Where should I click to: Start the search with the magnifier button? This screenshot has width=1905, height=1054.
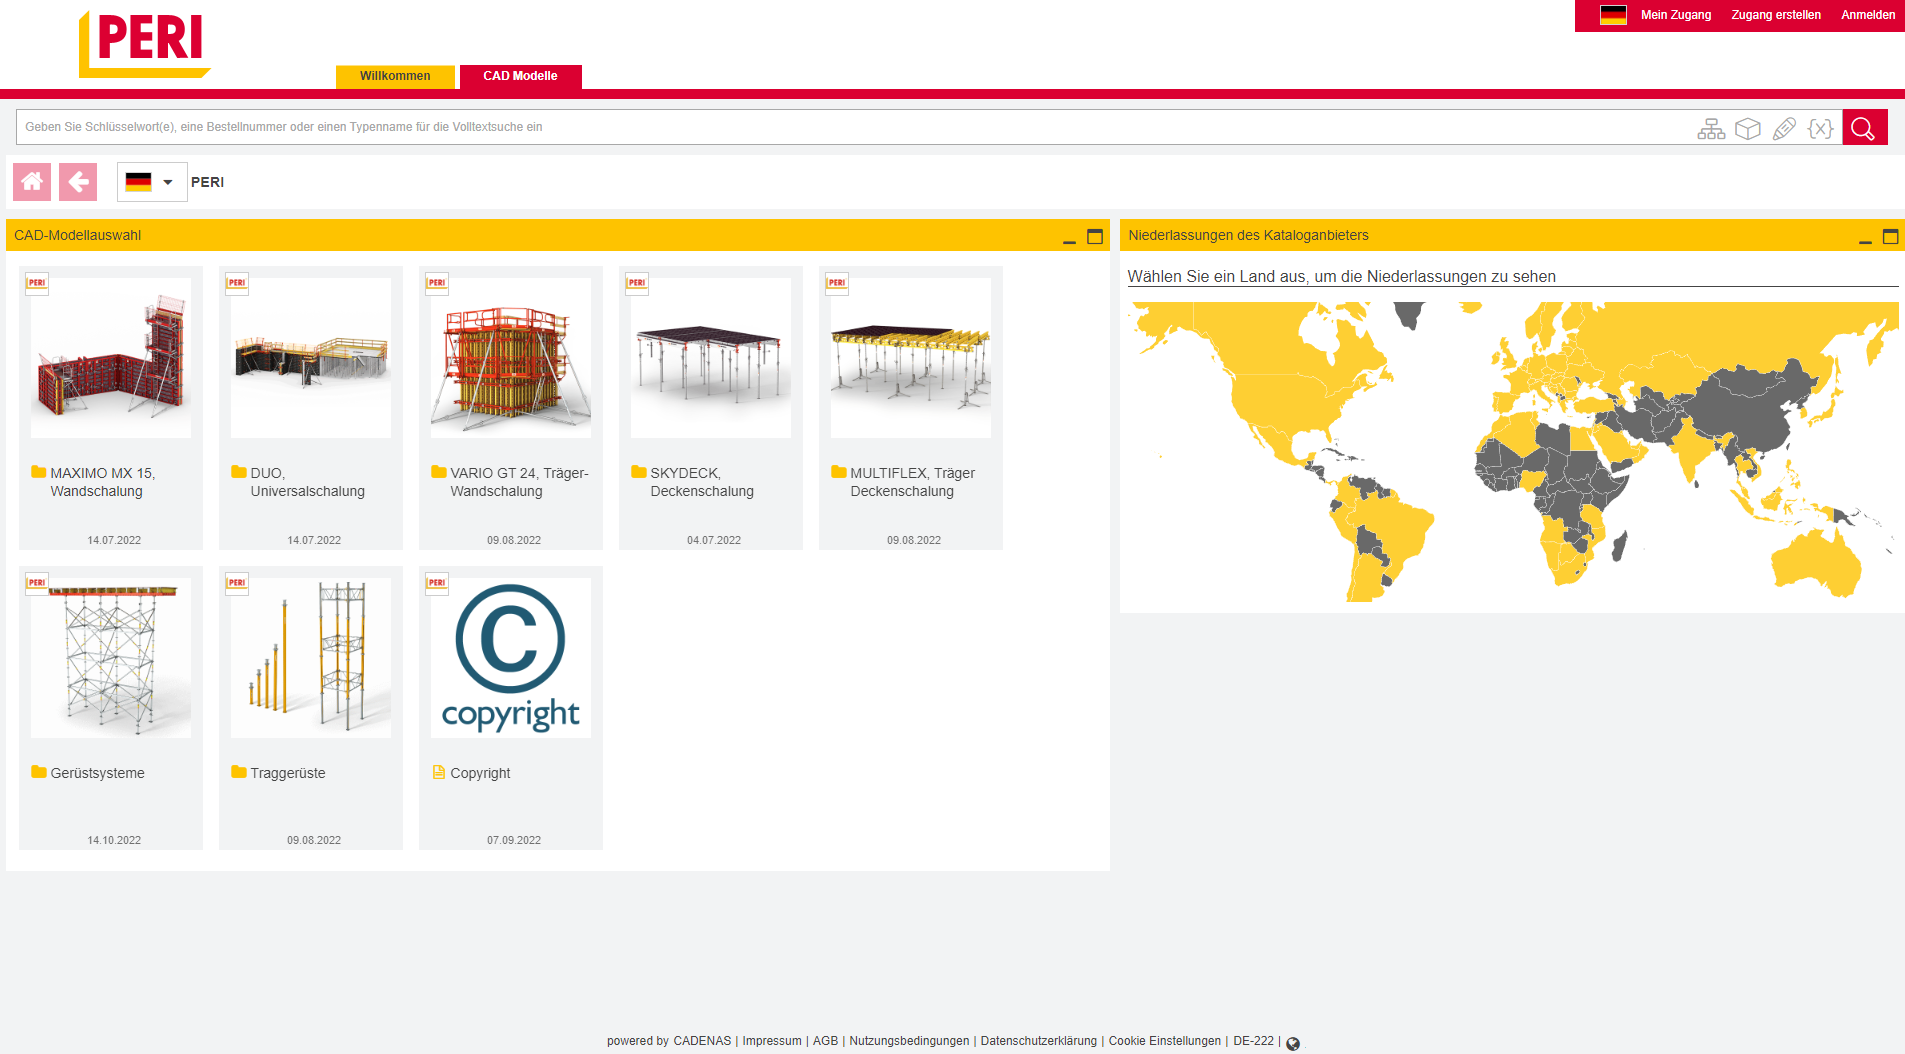point(1864,127)
